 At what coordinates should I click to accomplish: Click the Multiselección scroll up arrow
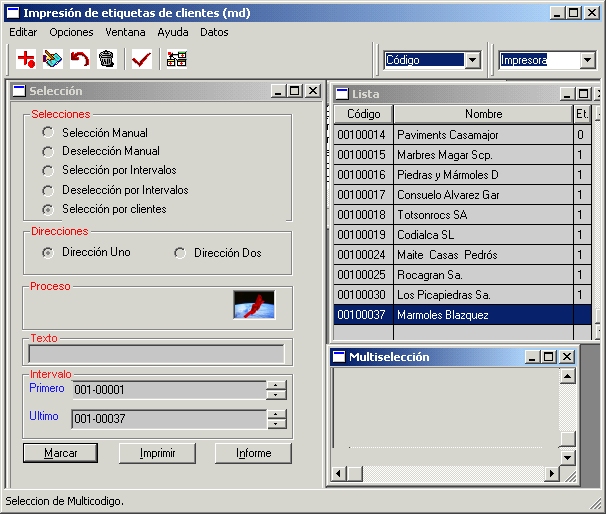click(567, 376)
